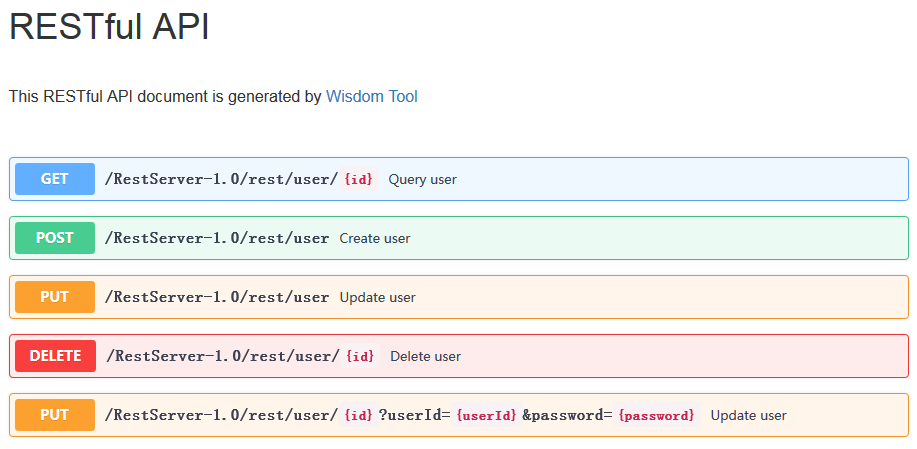
Task: Expand the POST Create user endpoint
Action: tap(459, 238)
